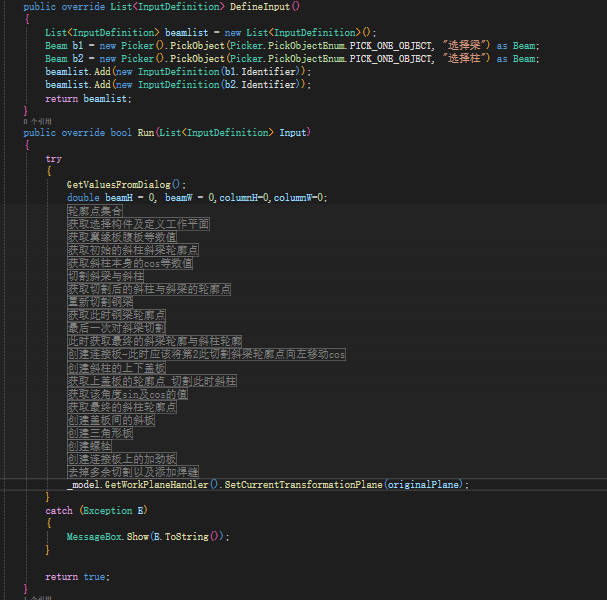Expand the region starting with 创建连接板-此时应该将第2此切割
The width and height of the screenshot is (607, 600).
[x=207, y=354]
